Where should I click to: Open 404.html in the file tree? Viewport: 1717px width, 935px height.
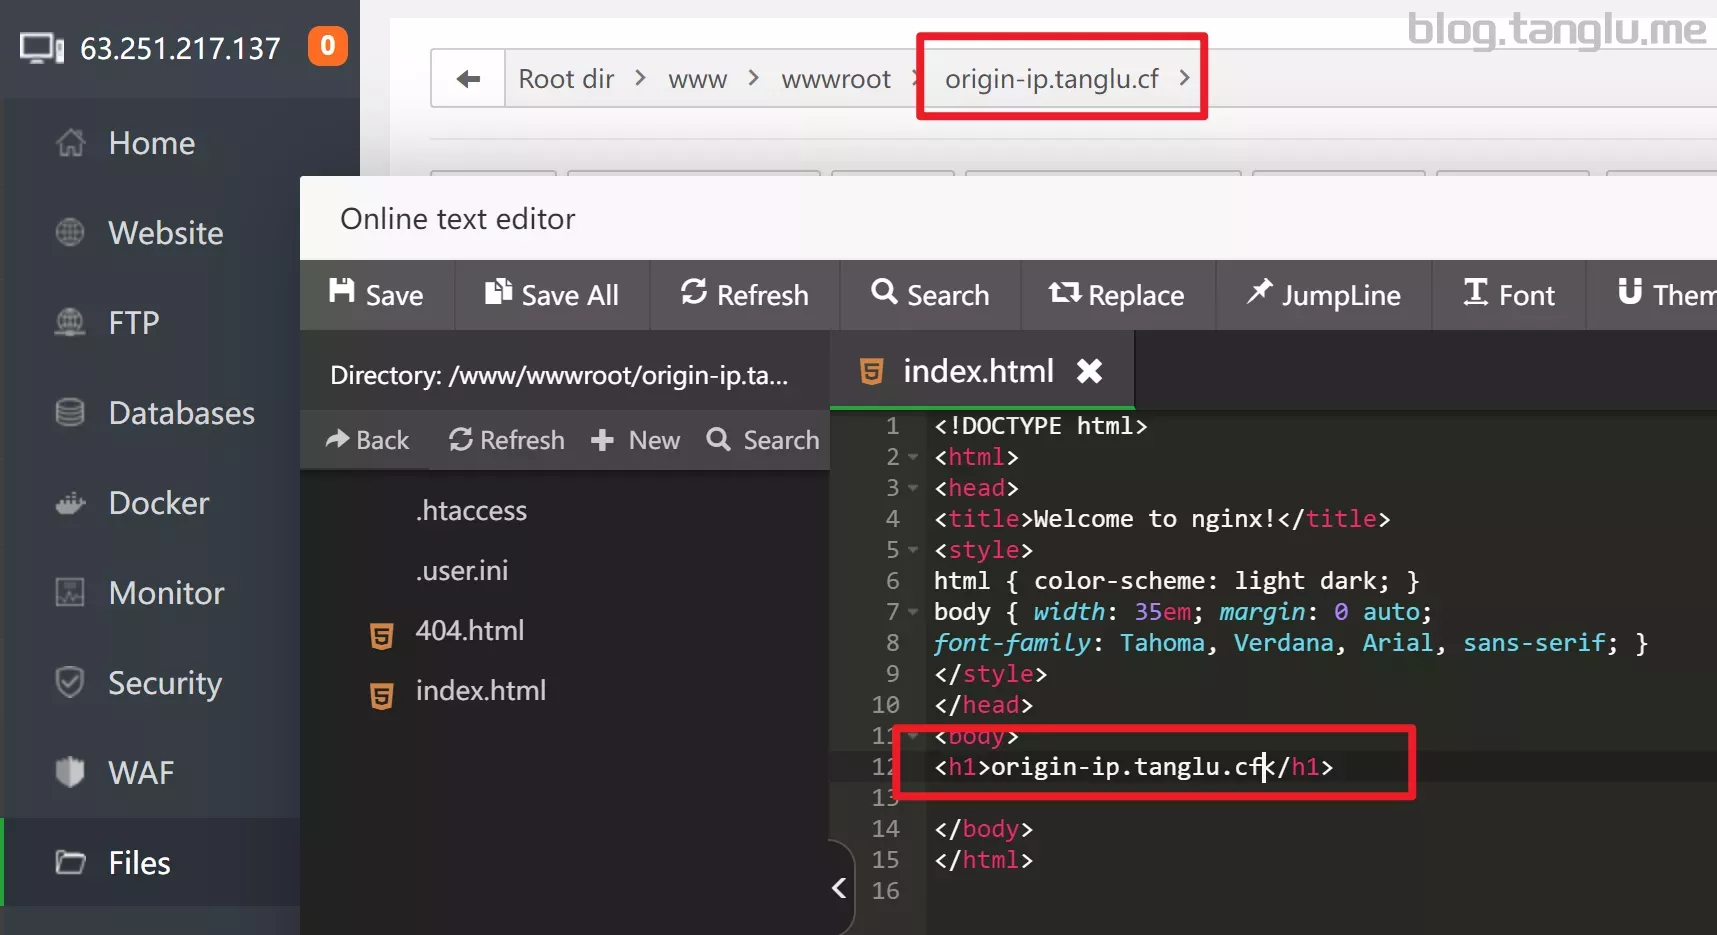(470, 631)
